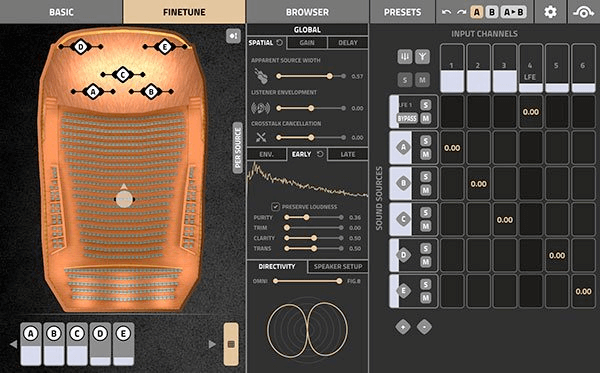Open the Presets tab
The image size is (600, 373).
click(403, 12)
